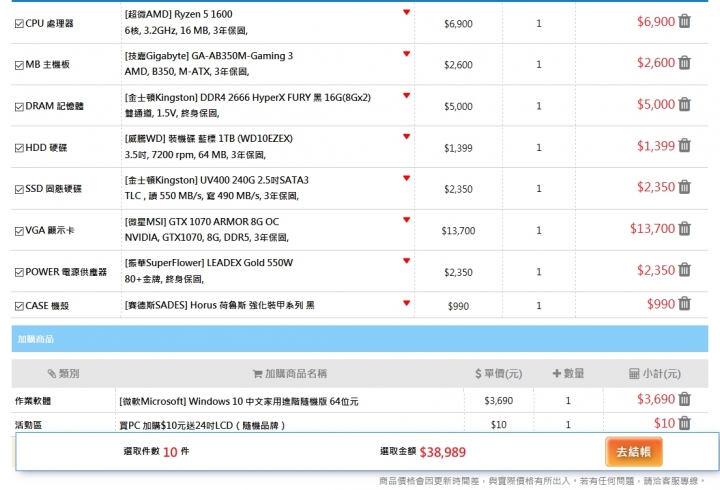Viewport: 720px width, 490px height.
Task: Click the 單價(元) column header
Action: point(499,373)
